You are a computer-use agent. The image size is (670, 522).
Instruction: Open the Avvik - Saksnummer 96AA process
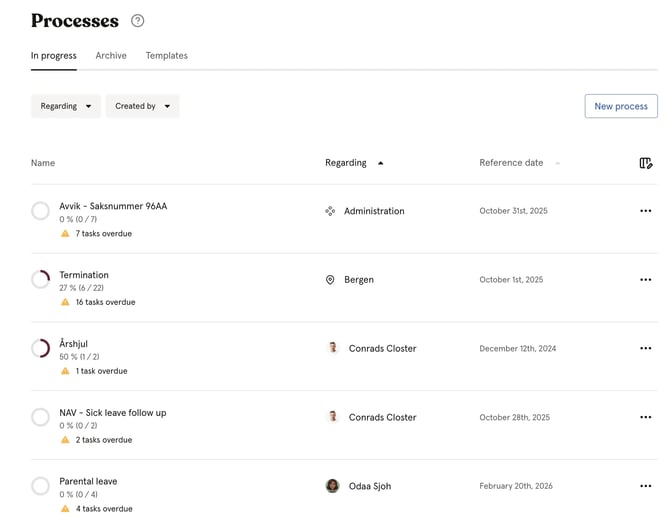113,206
